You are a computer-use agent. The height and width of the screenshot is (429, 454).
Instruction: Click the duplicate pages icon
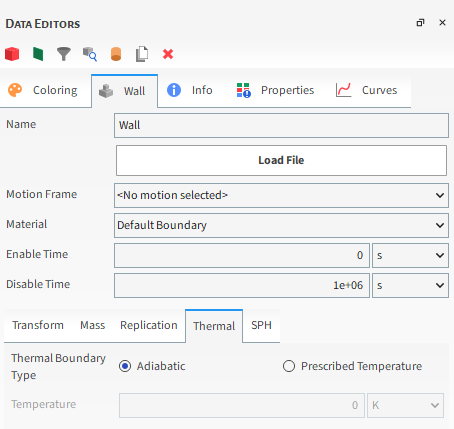coord(142,54)
